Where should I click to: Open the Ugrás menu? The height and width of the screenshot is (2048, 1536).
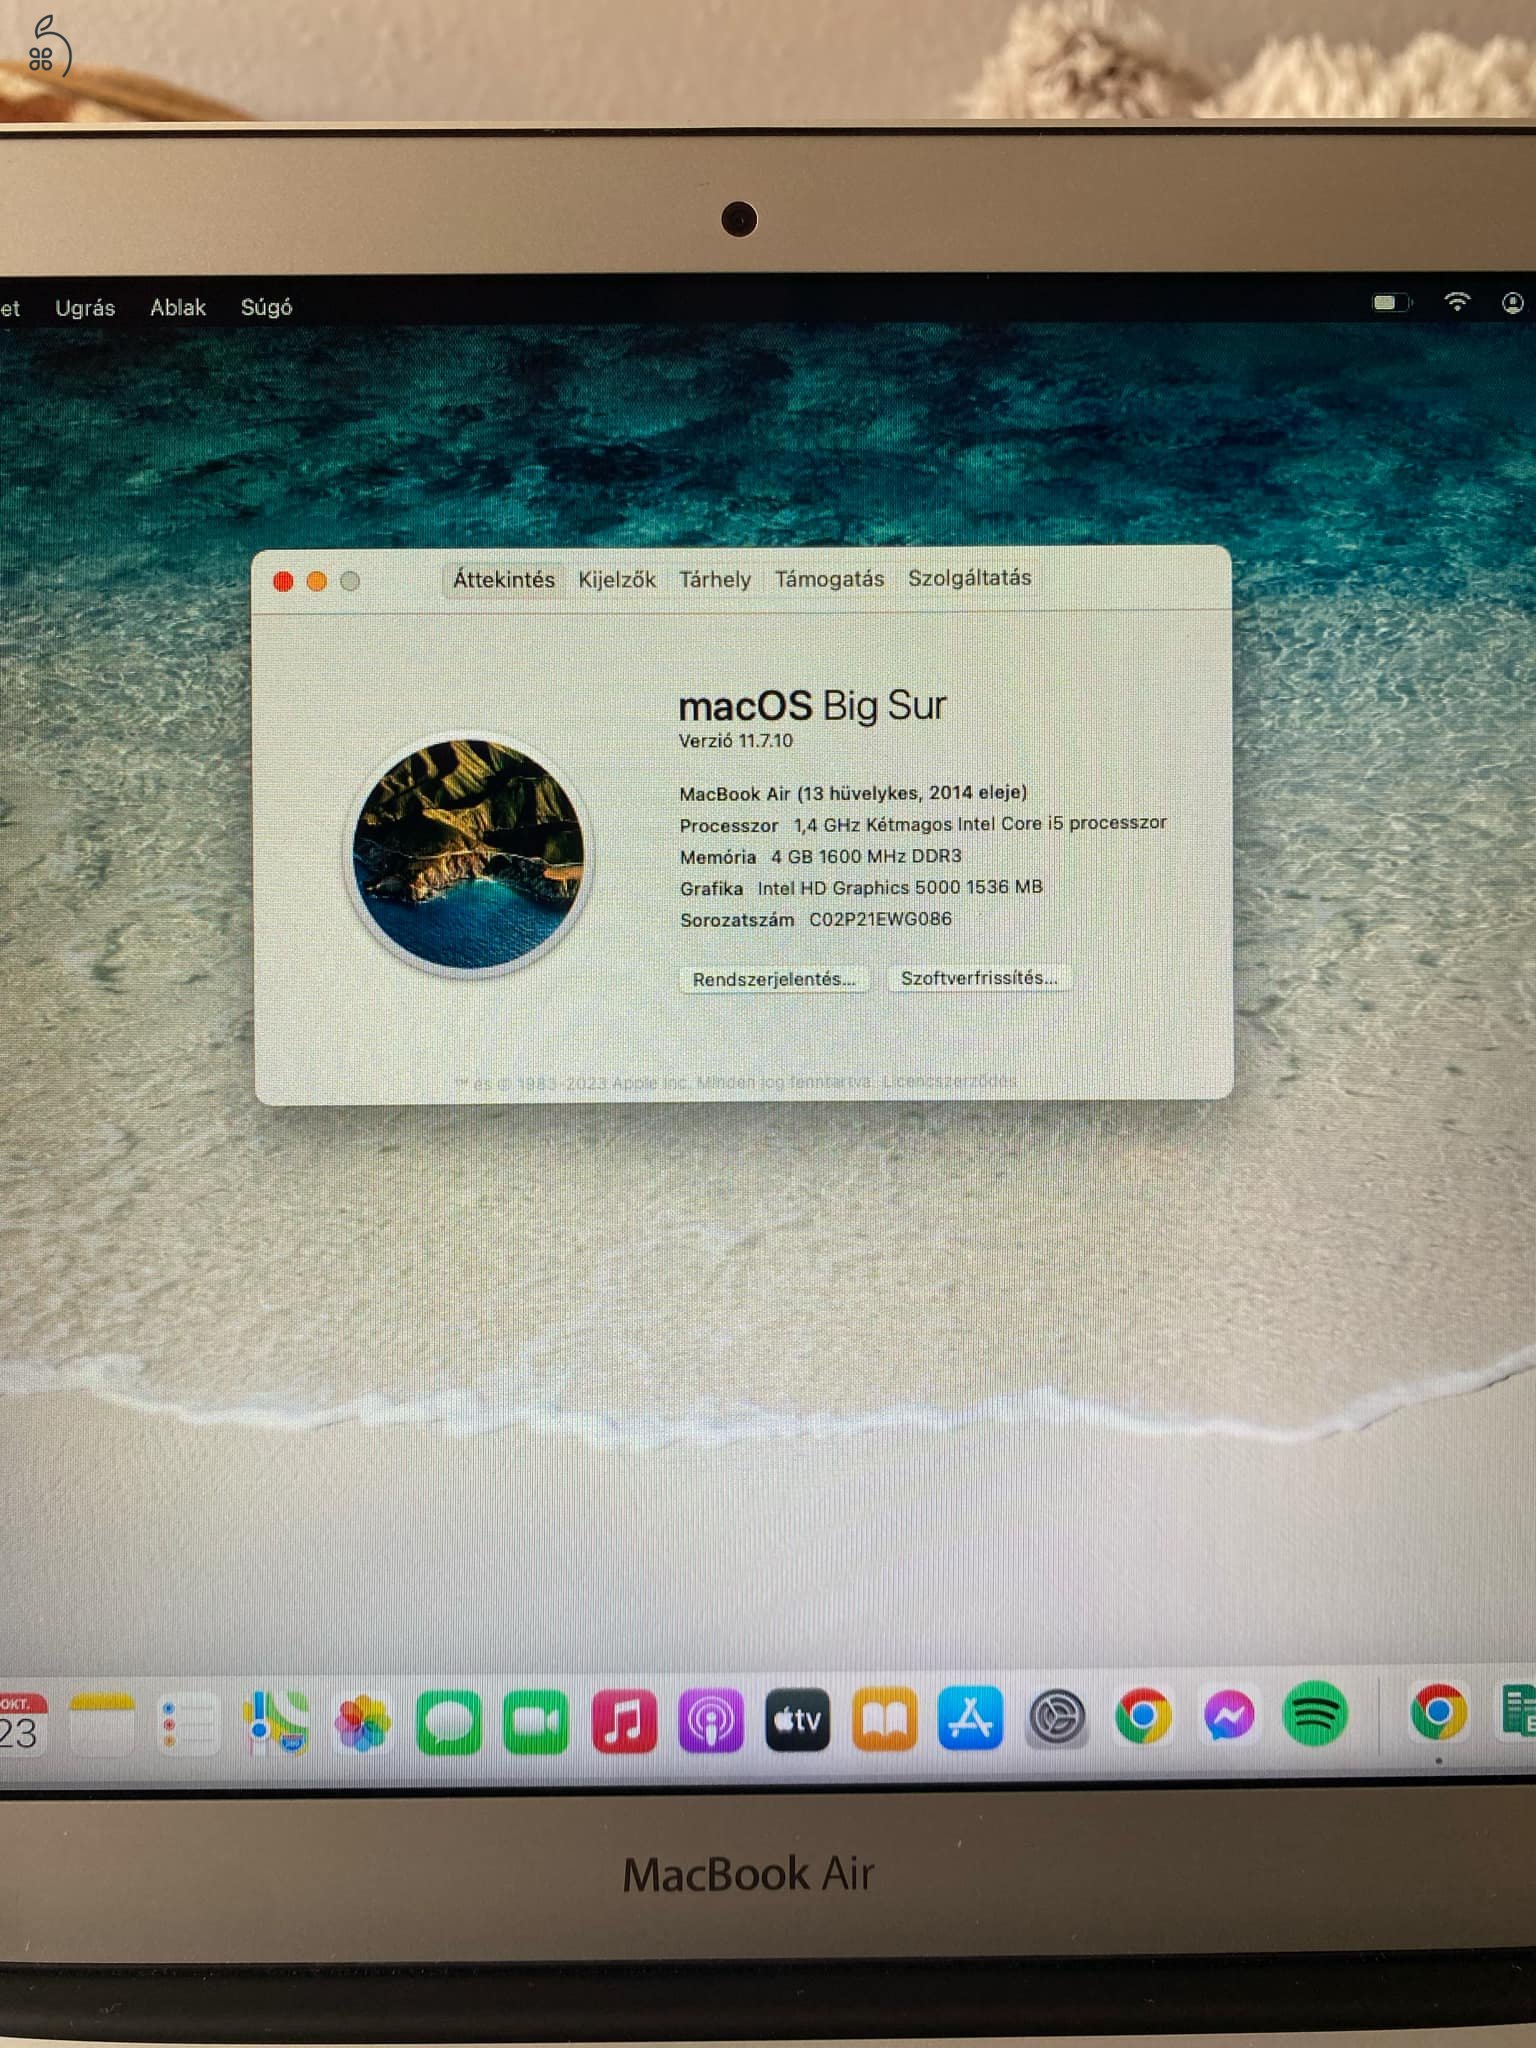tap(85, 308)
